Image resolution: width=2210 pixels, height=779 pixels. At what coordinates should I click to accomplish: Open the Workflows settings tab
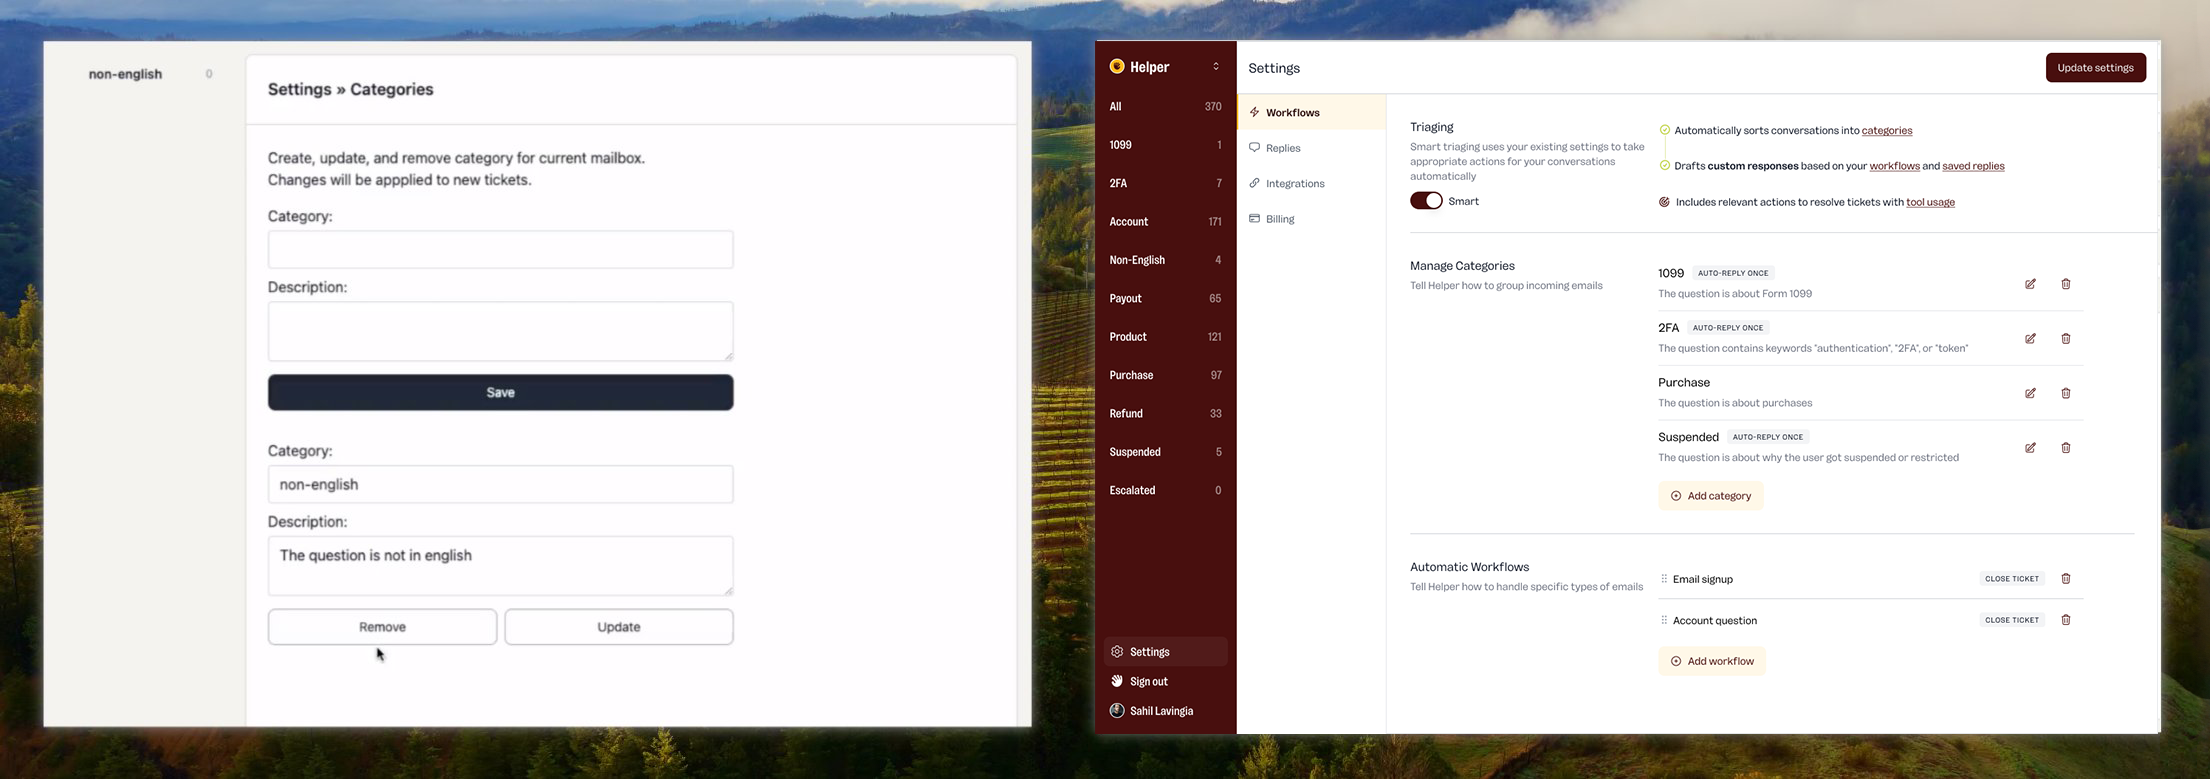pos(1292,113)
